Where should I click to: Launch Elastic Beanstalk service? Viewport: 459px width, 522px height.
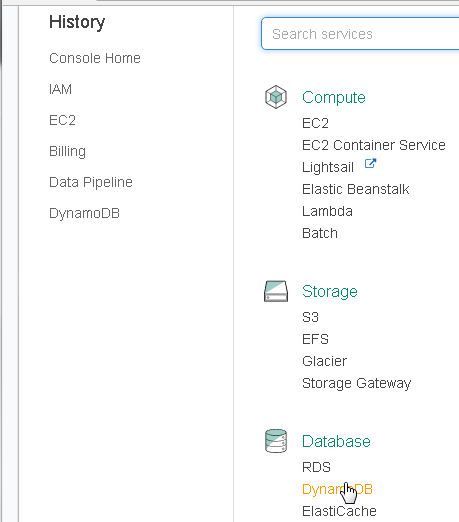pos(355,189)
